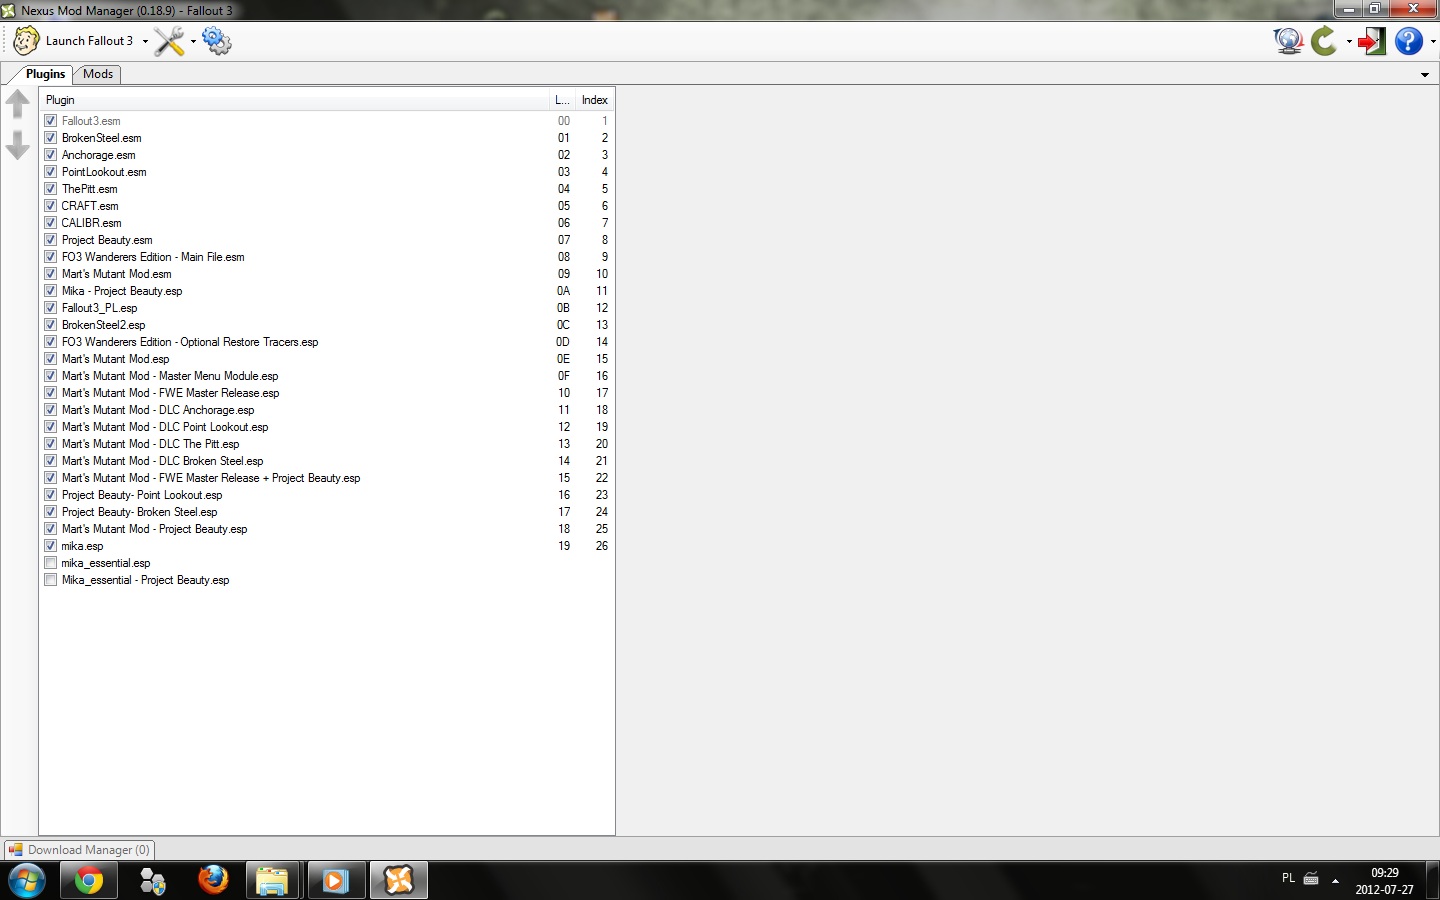Select Project Beauty.esm row
Screen dimensions: 1440x900
(326, 240)
